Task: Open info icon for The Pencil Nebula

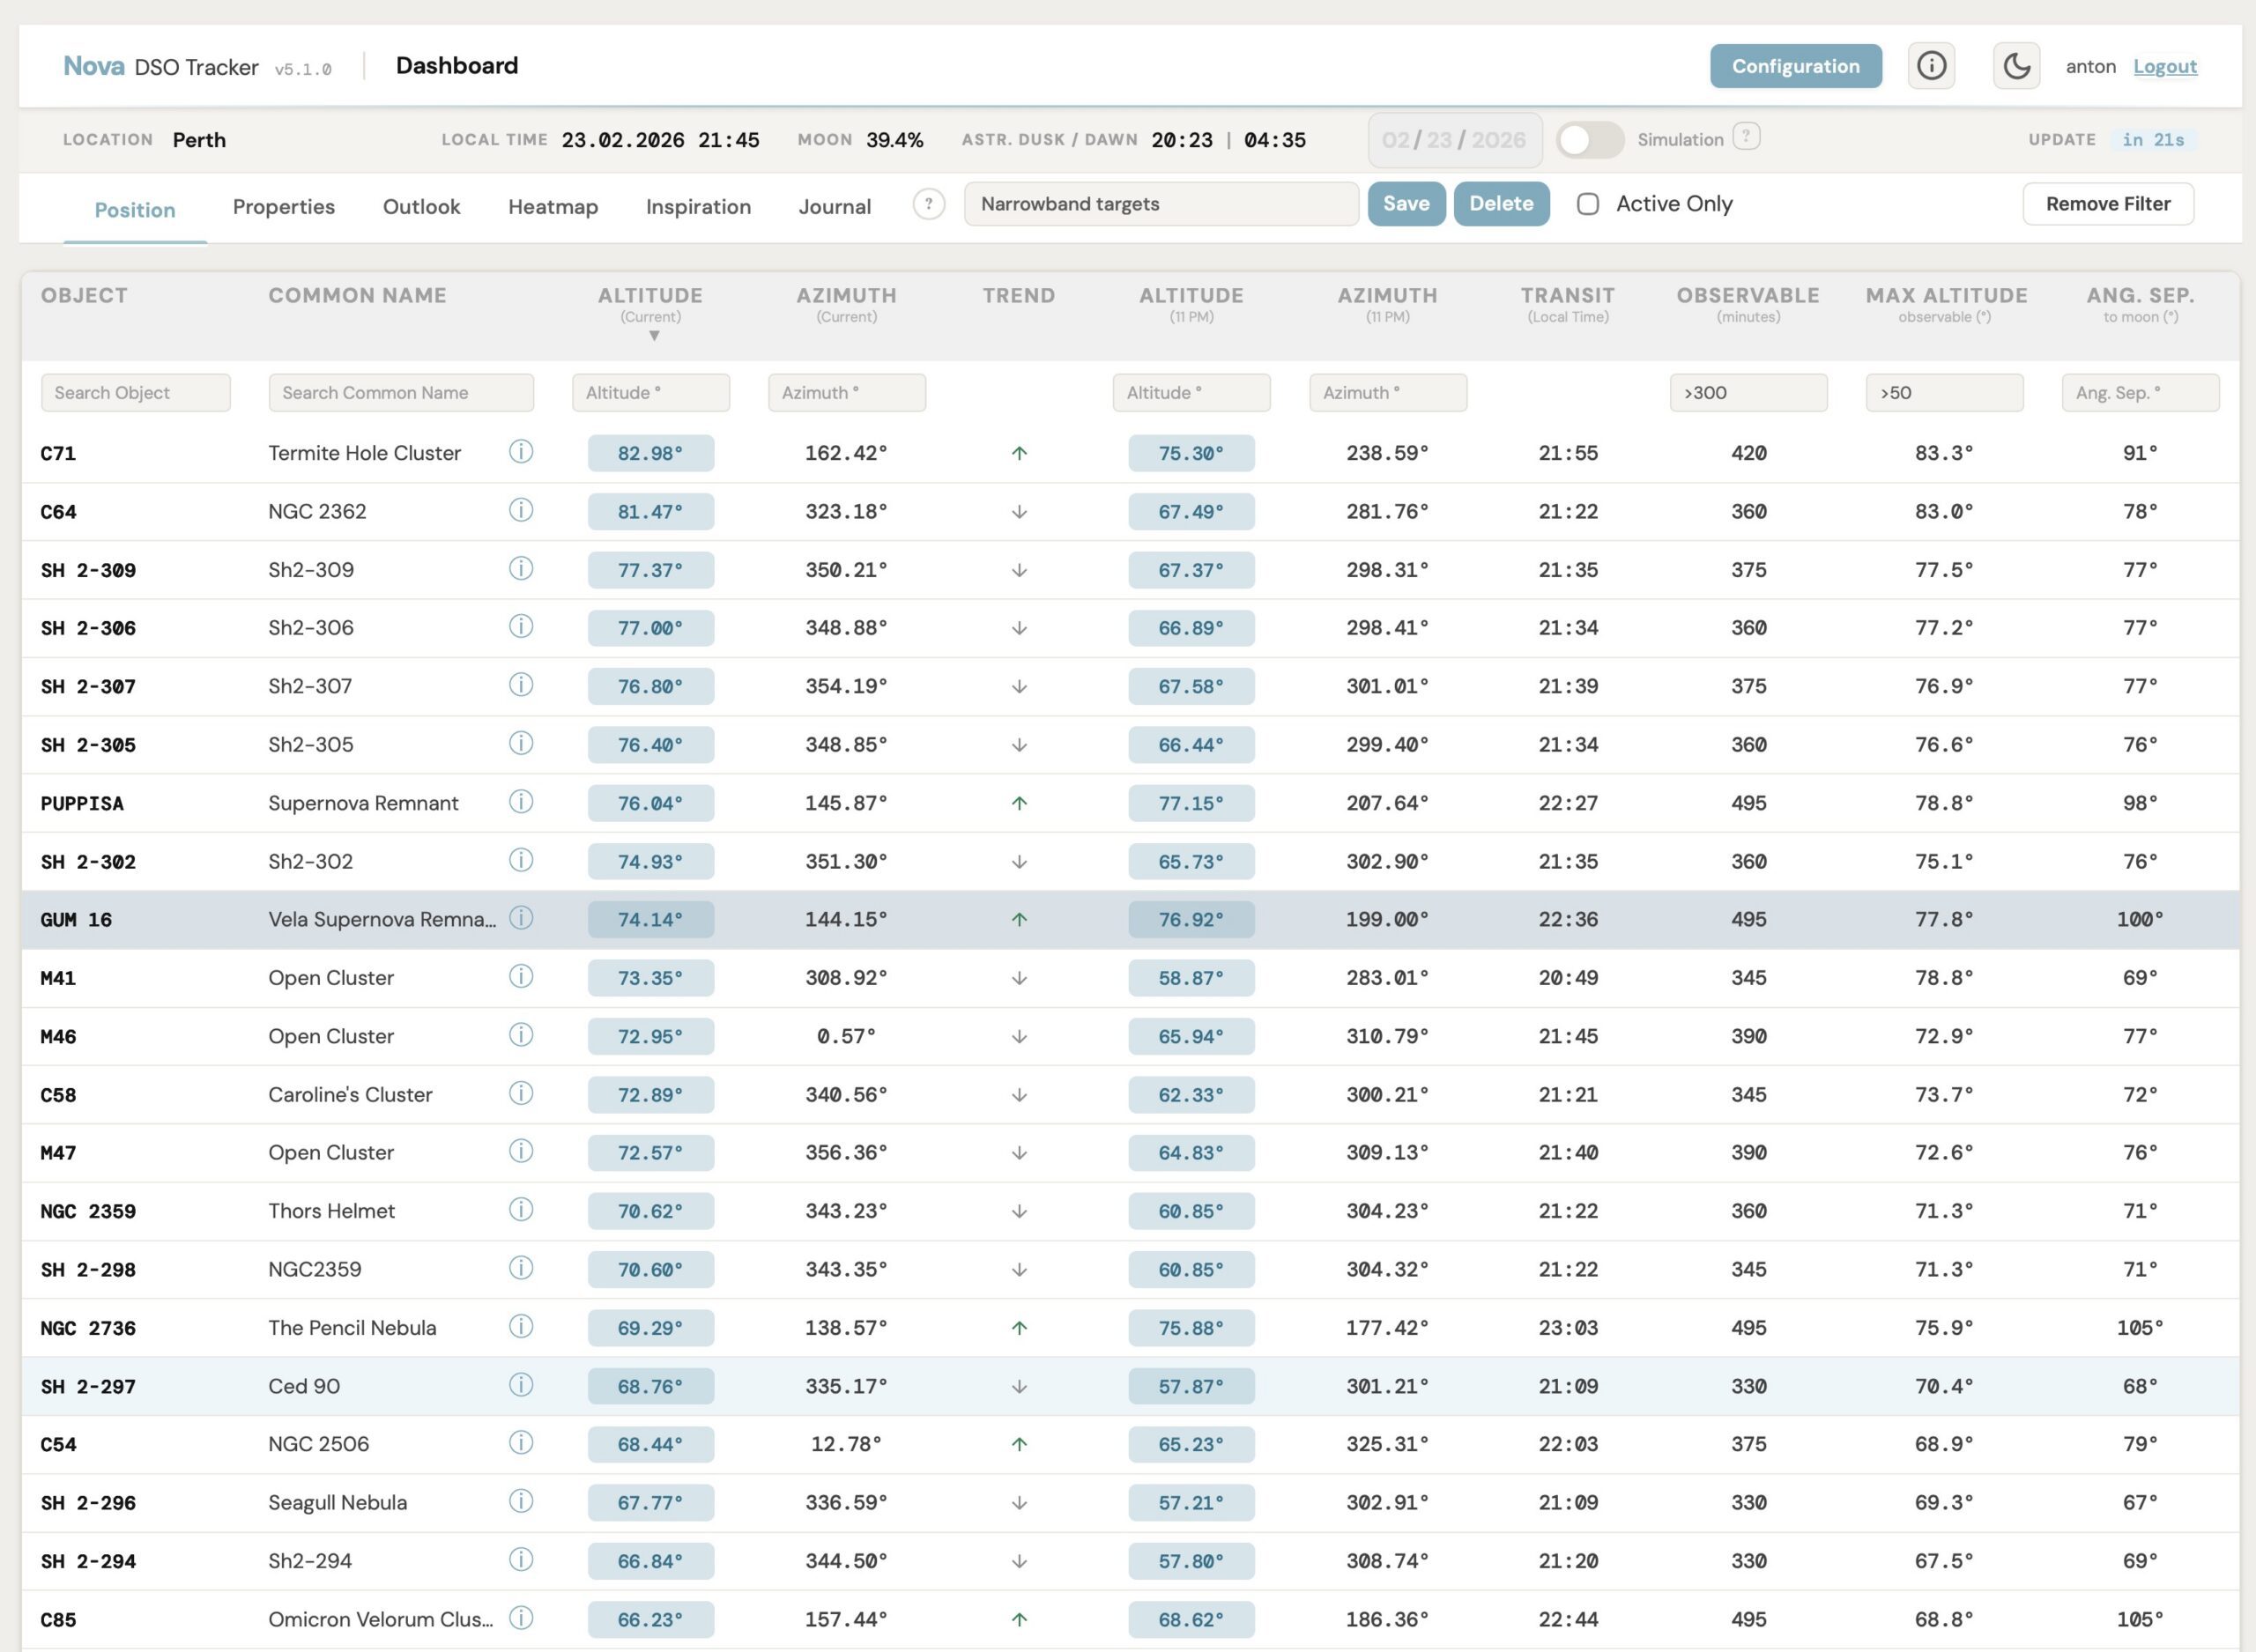Action: point(520,1326)
